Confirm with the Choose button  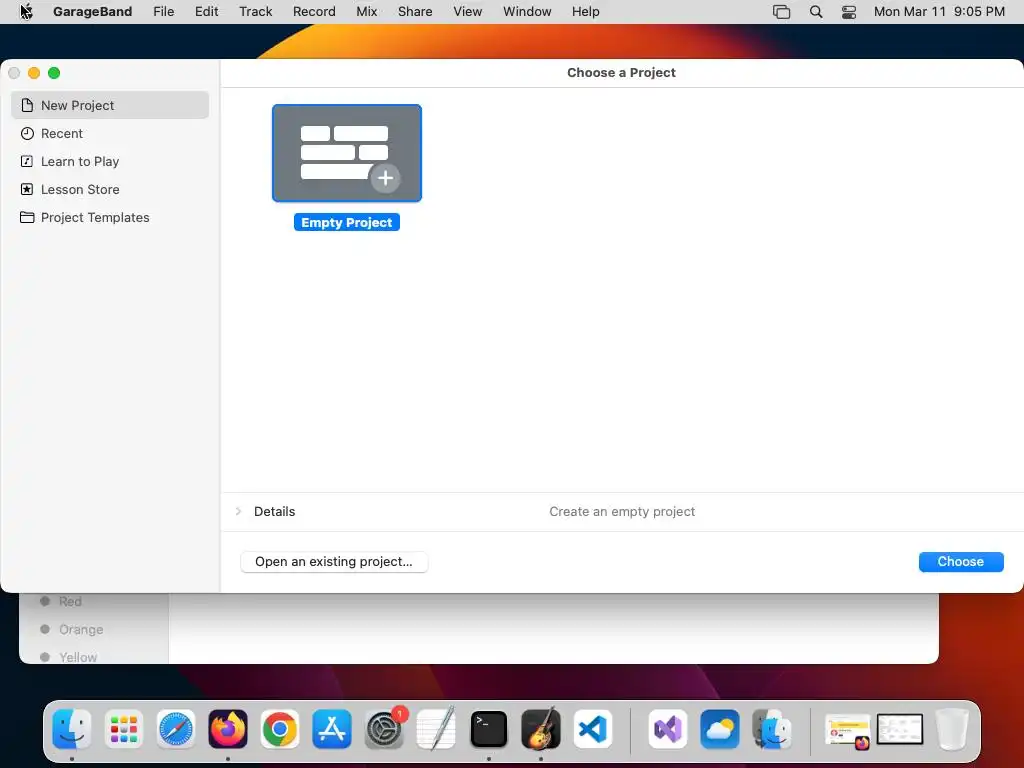tap(961, 562)
